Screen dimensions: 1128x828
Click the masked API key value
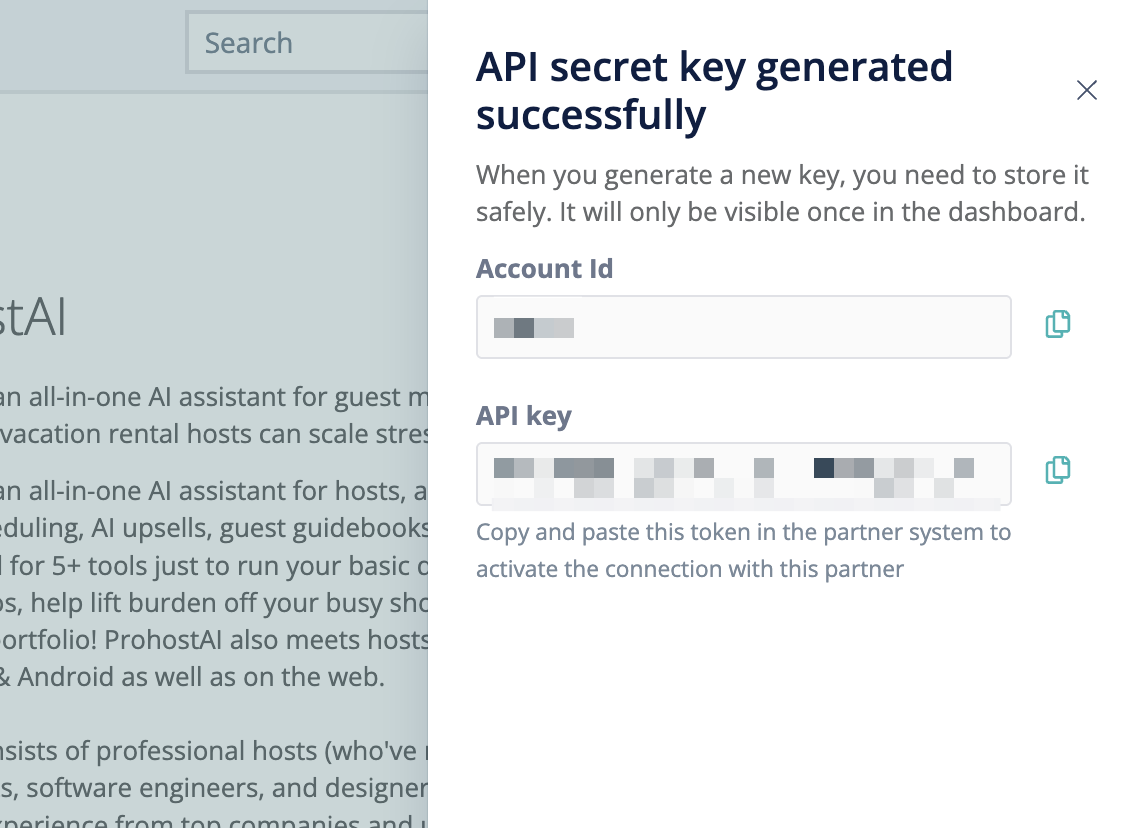(734, 474)
